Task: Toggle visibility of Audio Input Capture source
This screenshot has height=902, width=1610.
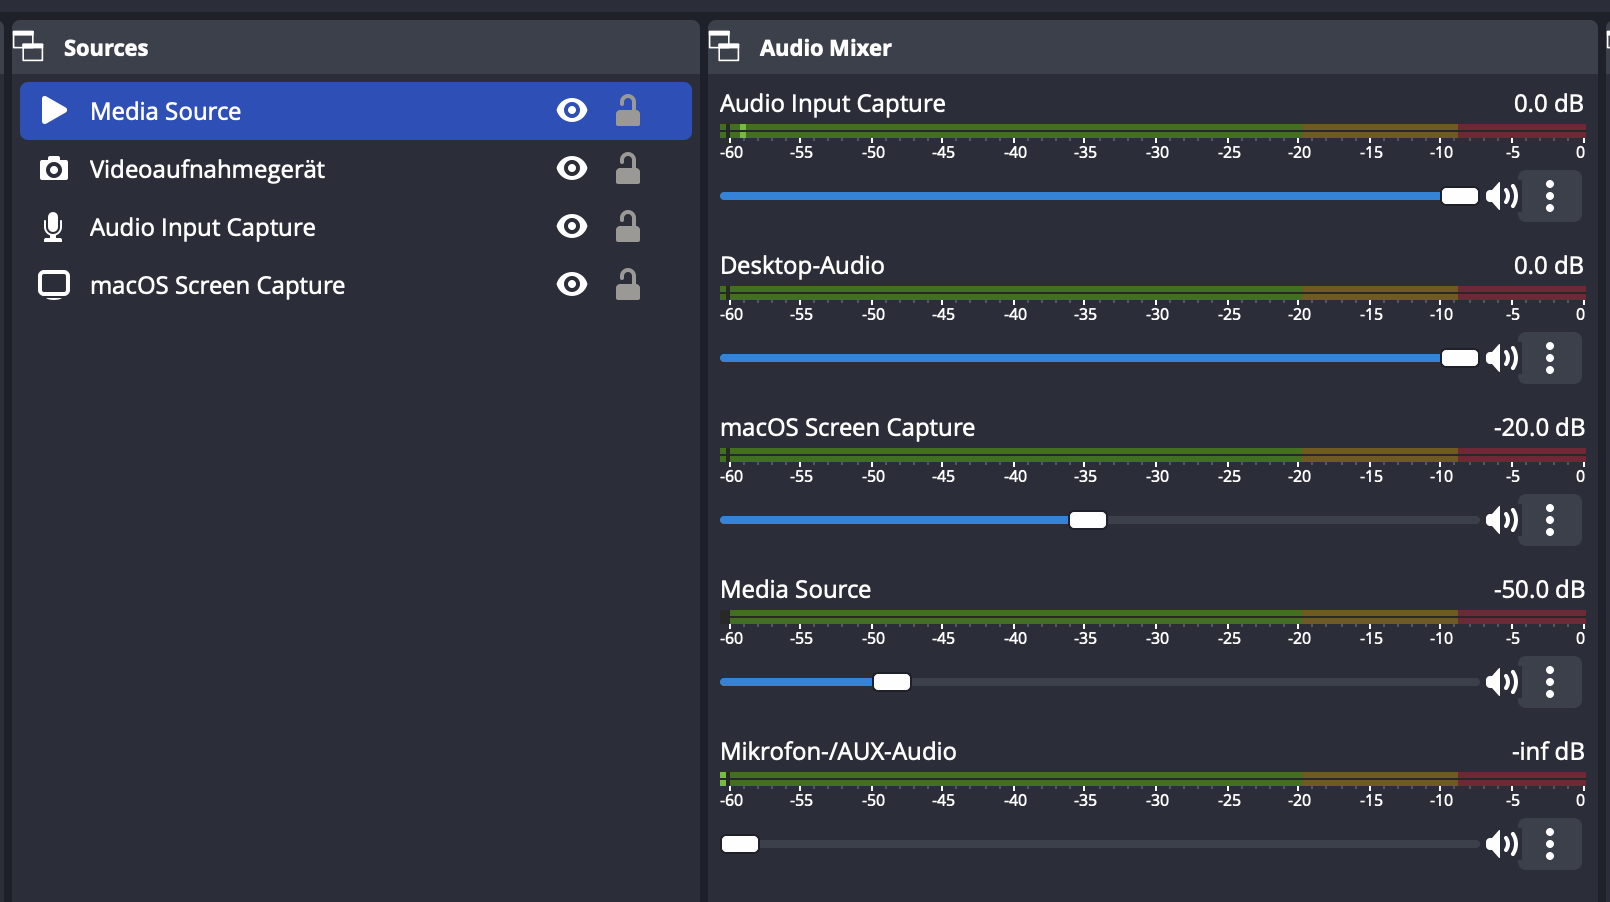Action: (572, 226)
